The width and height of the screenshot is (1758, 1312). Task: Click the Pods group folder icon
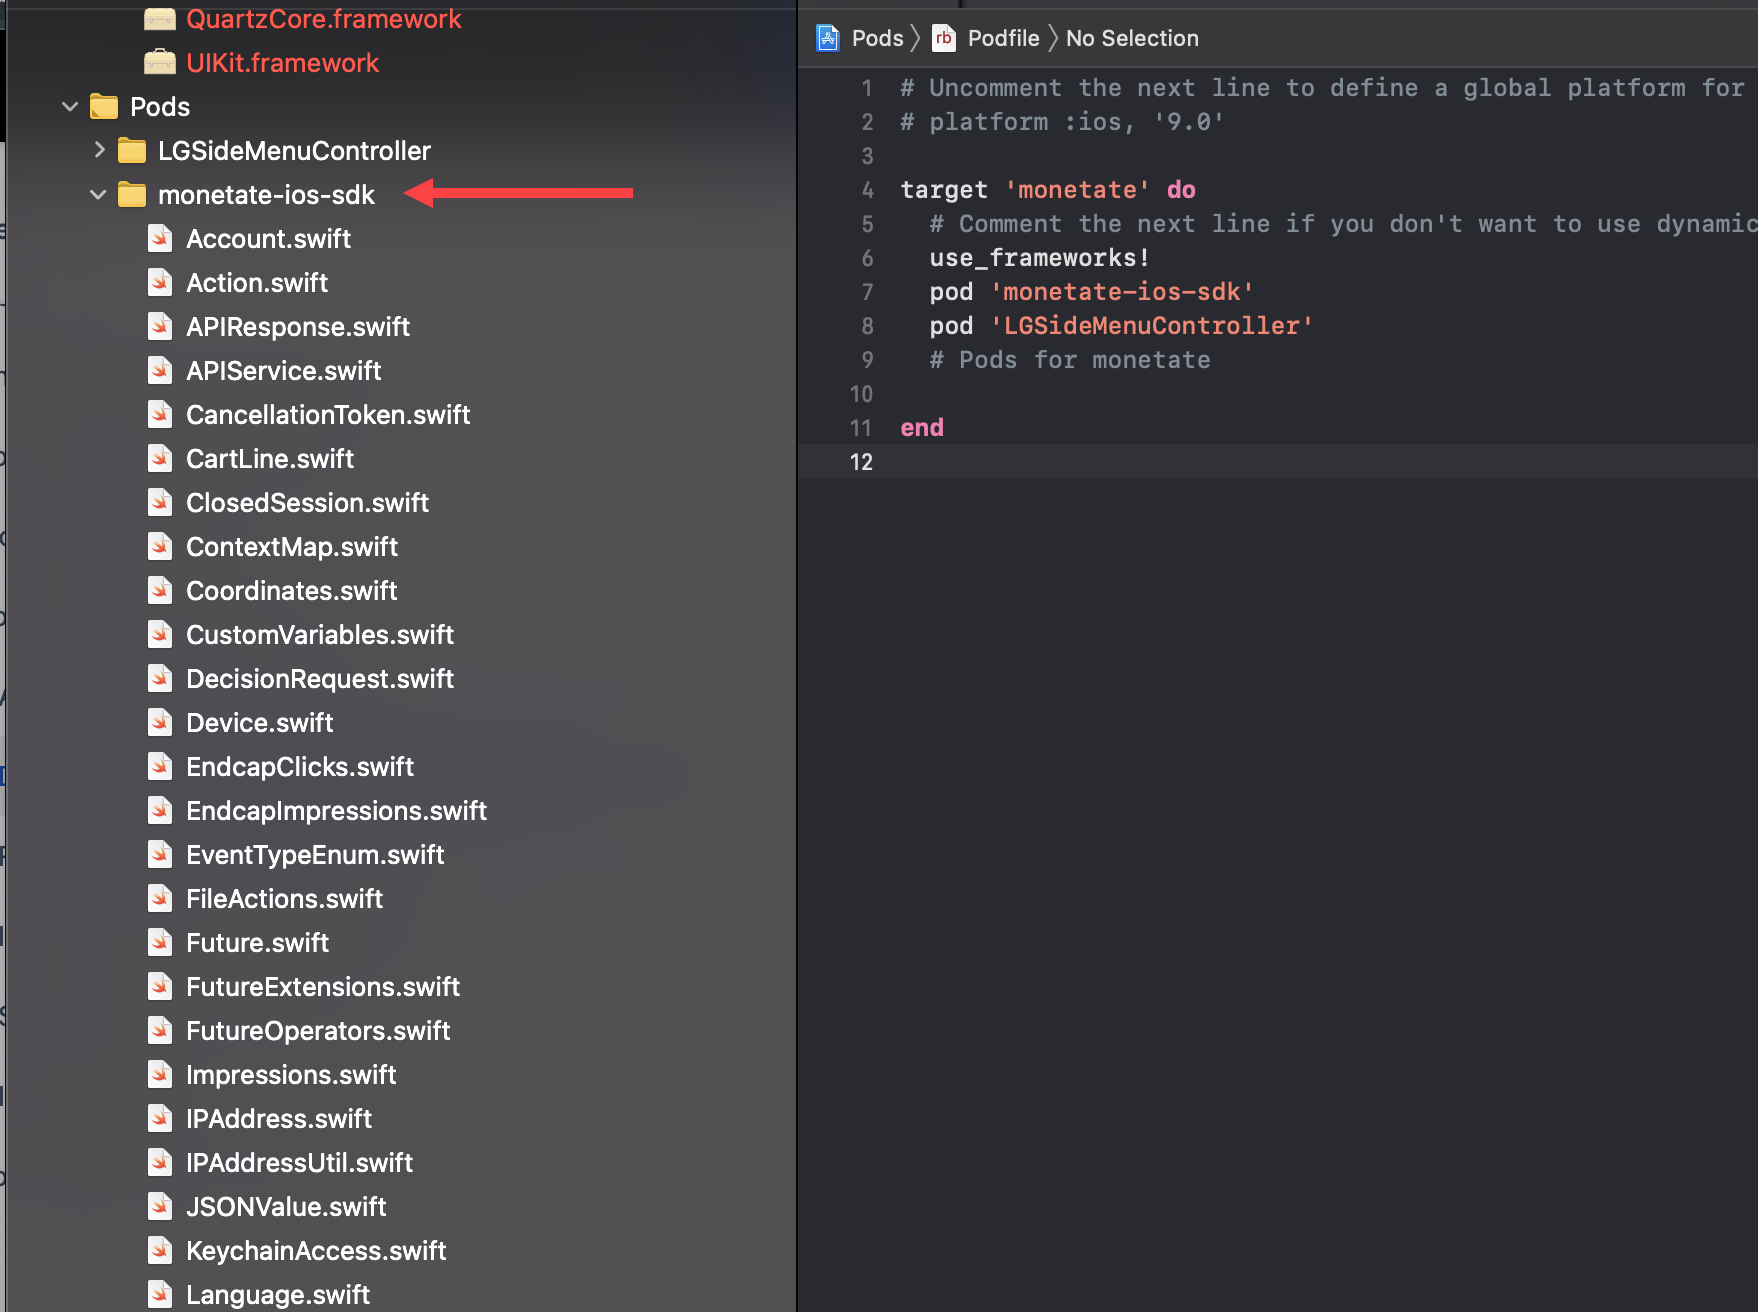point(104,106)
